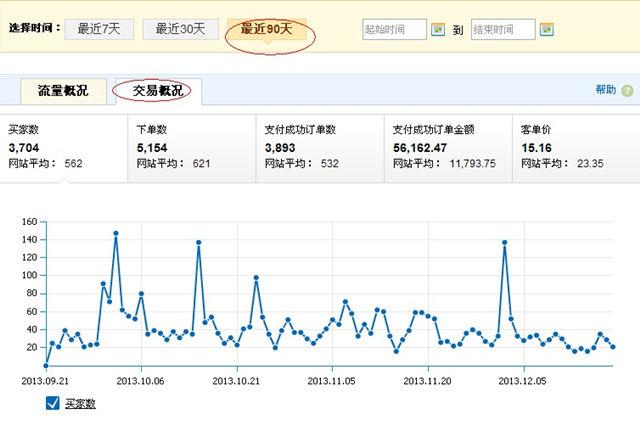Select the 支付成功订单数 metric card

coord(320,148)
